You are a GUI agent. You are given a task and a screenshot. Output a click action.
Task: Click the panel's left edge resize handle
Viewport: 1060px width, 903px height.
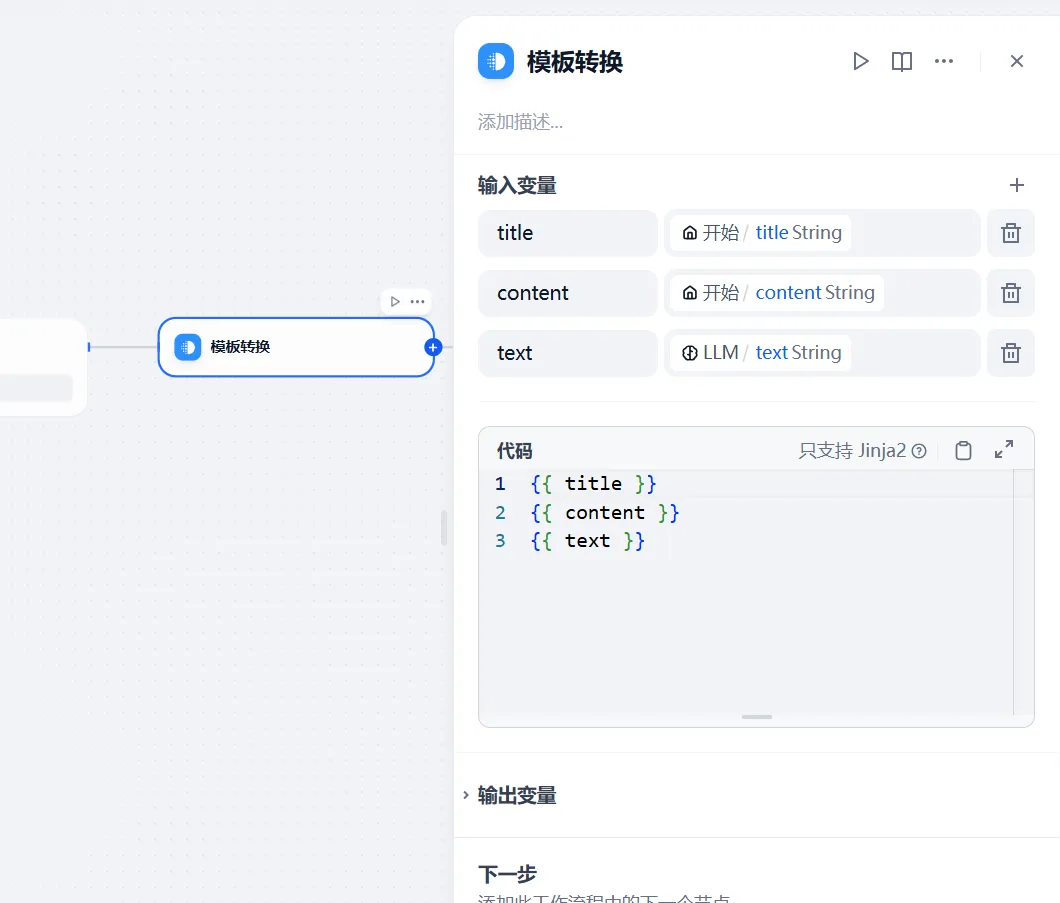pyautogui.click(x=444, y=528)
